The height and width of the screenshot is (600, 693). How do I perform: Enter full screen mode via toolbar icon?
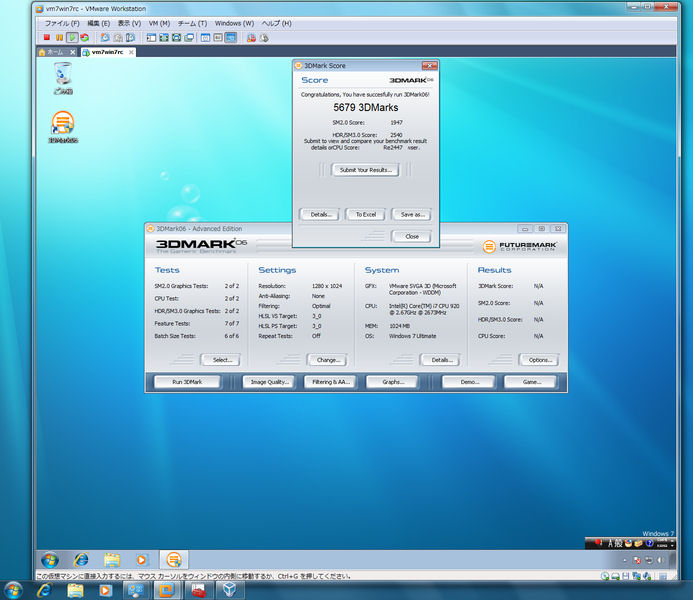(x=164, y=38)
